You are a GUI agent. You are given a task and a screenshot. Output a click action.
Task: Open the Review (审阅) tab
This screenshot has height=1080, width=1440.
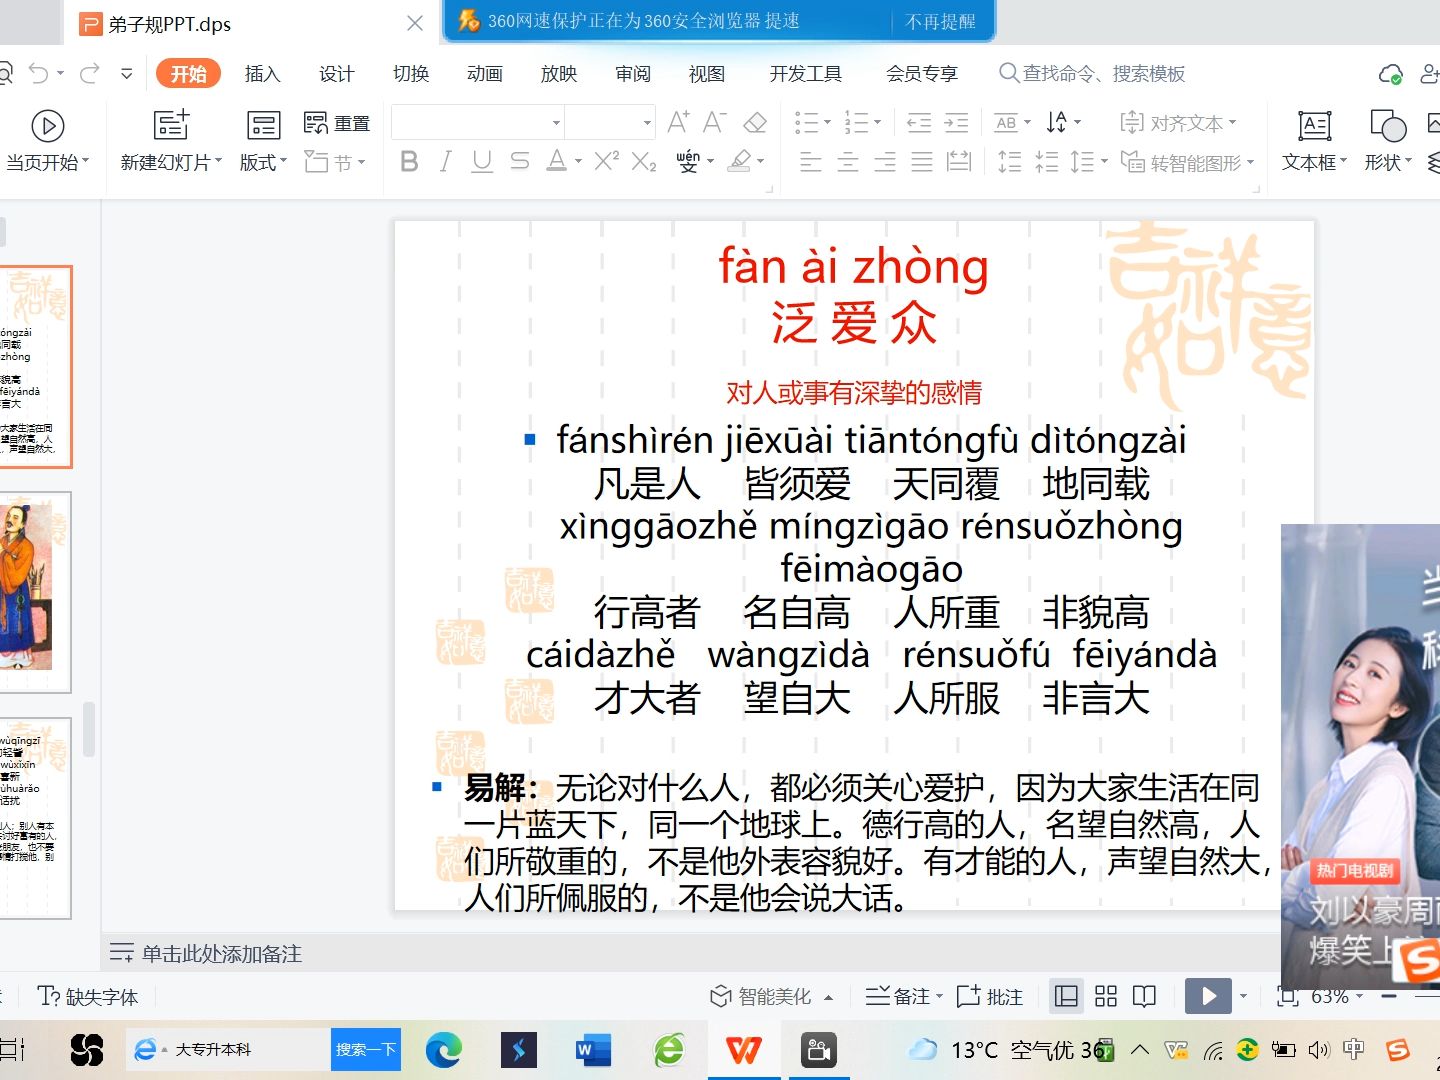click(x=633, y=73)
